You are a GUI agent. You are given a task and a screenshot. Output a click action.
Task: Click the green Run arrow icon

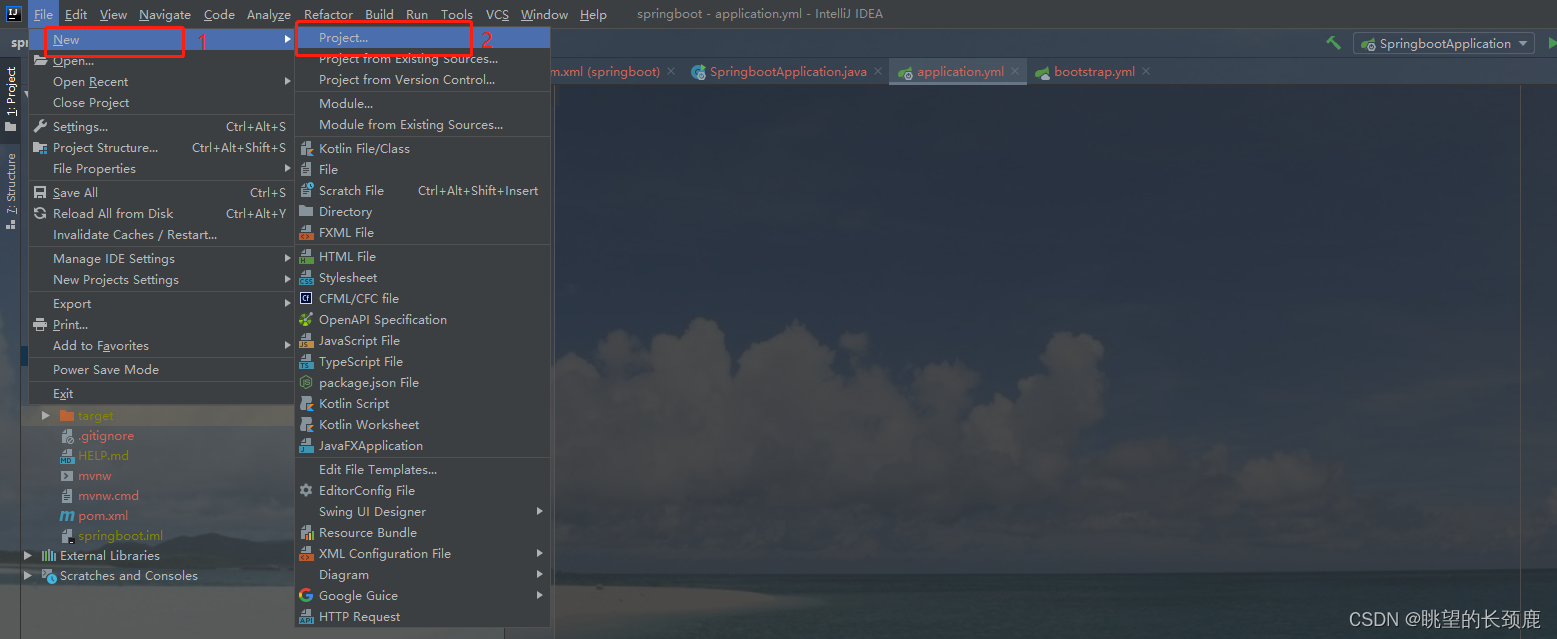coord(1552,43)
